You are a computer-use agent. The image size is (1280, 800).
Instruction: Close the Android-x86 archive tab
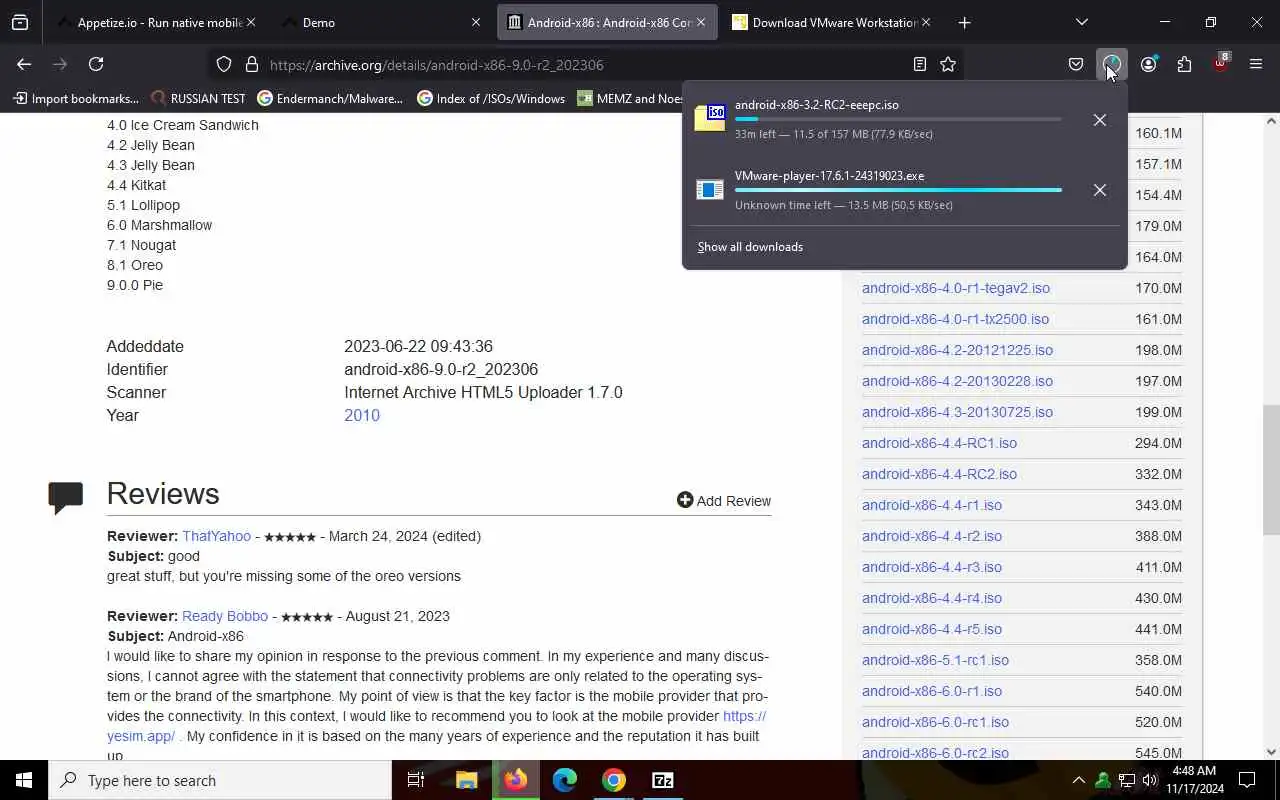(701, 22)
